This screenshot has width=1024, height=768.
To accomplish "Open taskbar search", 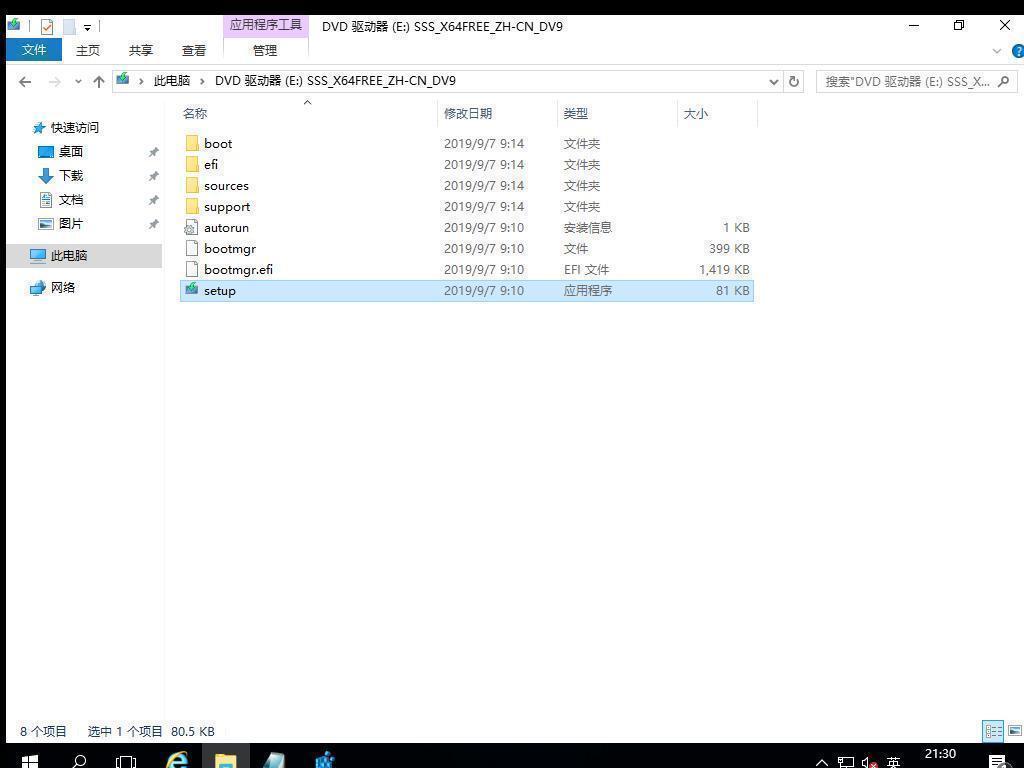I will click(79, 761).
